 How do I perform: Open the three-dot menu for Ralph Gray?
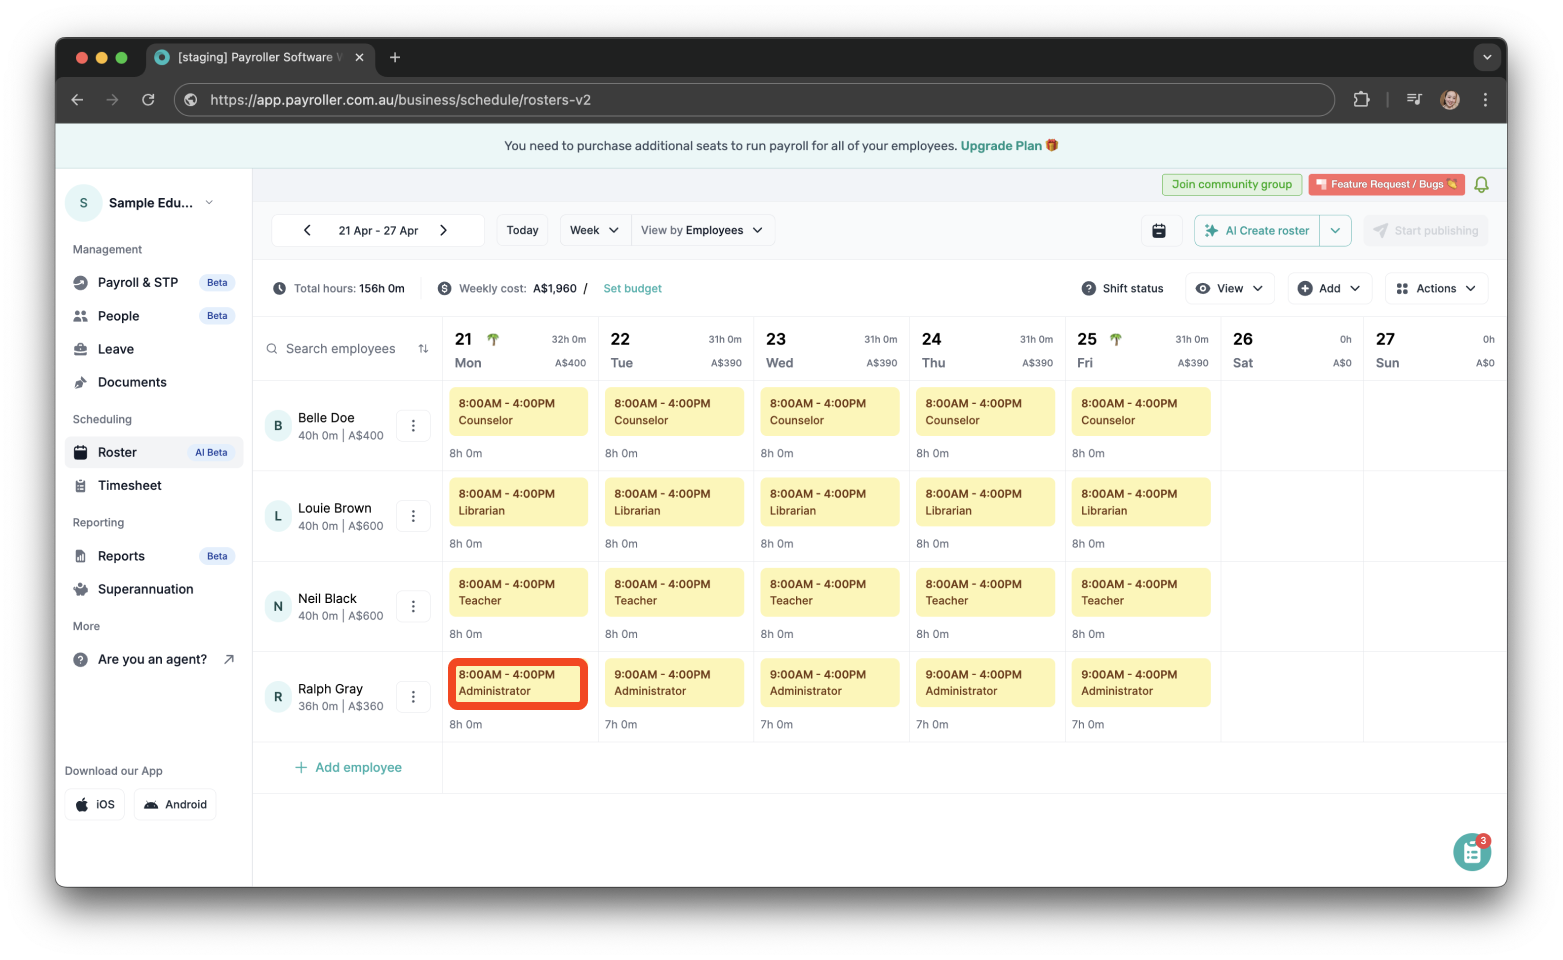pyautogui.click(x=413, y=696)
